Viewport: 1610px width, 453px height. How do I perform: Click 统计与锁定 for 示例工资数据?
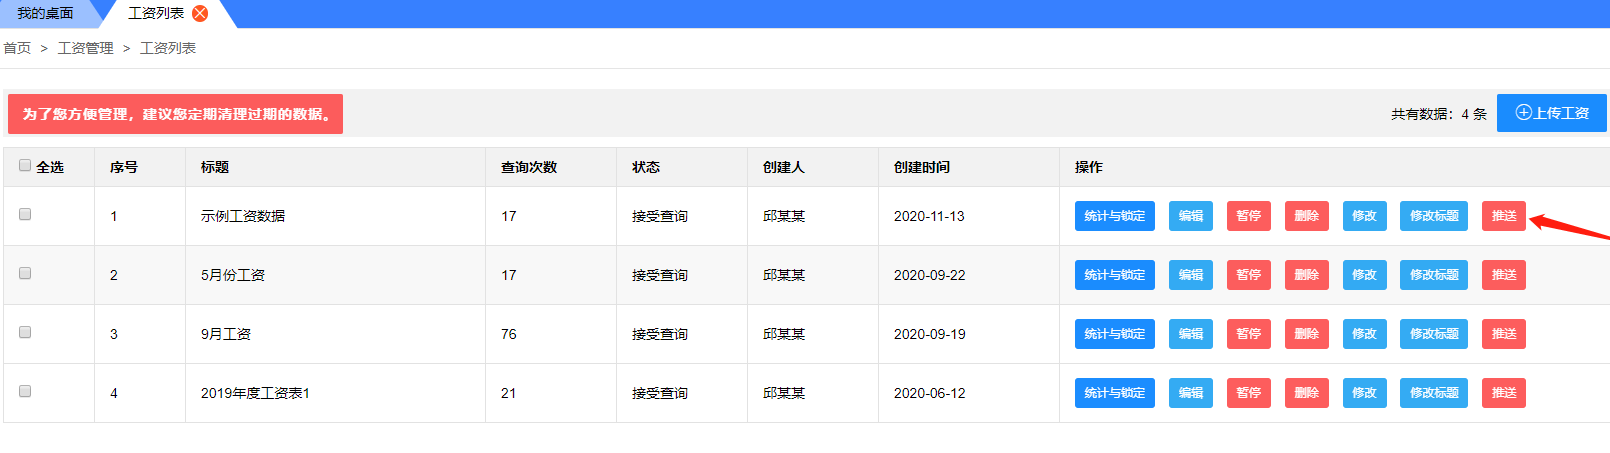click(x=1115, y=216)
